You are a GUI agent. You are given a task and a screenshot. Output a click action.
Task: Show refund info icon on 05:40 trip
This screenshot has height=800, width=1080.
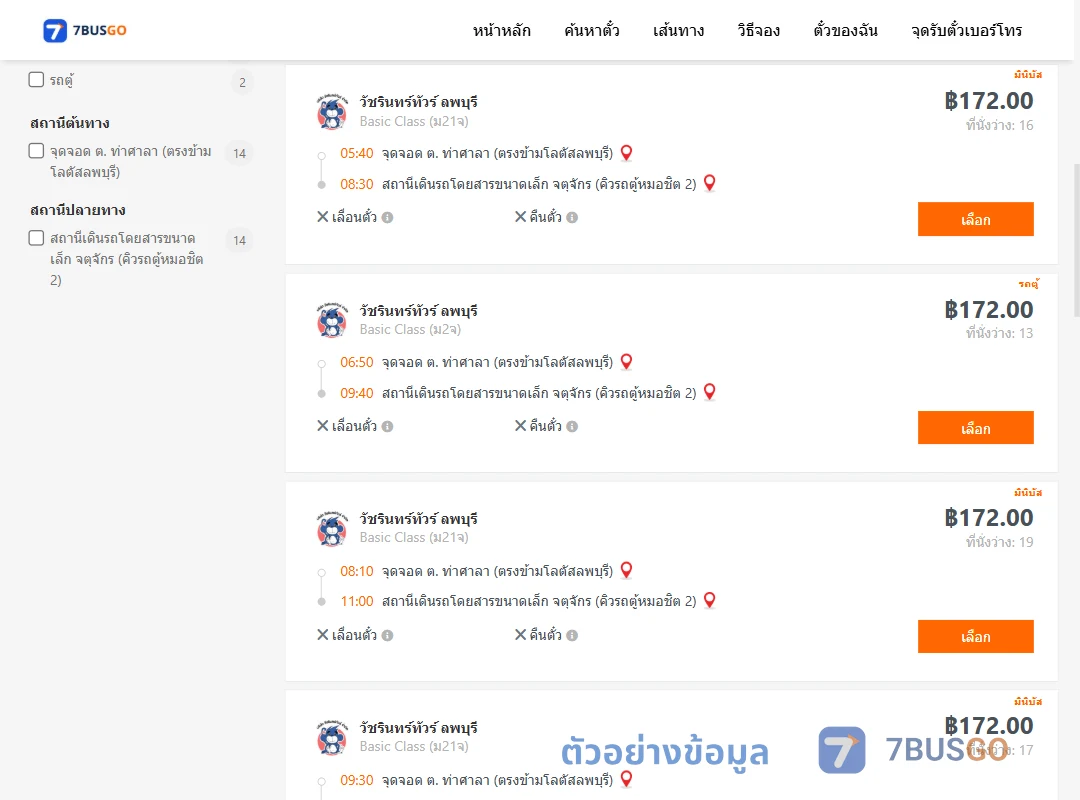pyautogui.click(x=572, y=218)
